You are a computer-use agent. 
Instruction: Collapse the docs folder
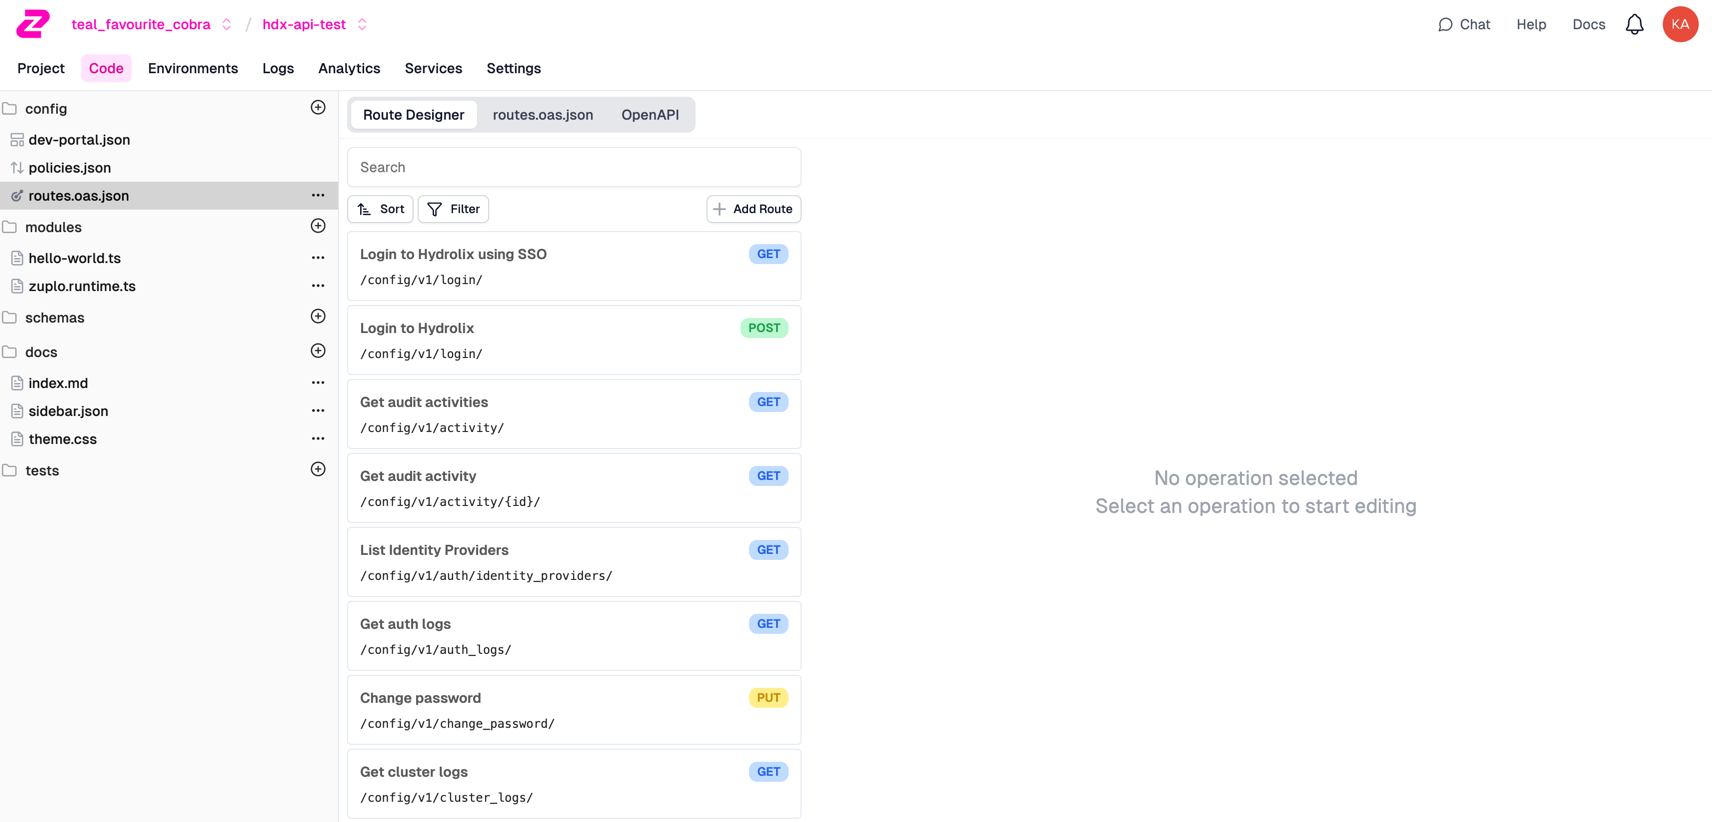(10, 352)
